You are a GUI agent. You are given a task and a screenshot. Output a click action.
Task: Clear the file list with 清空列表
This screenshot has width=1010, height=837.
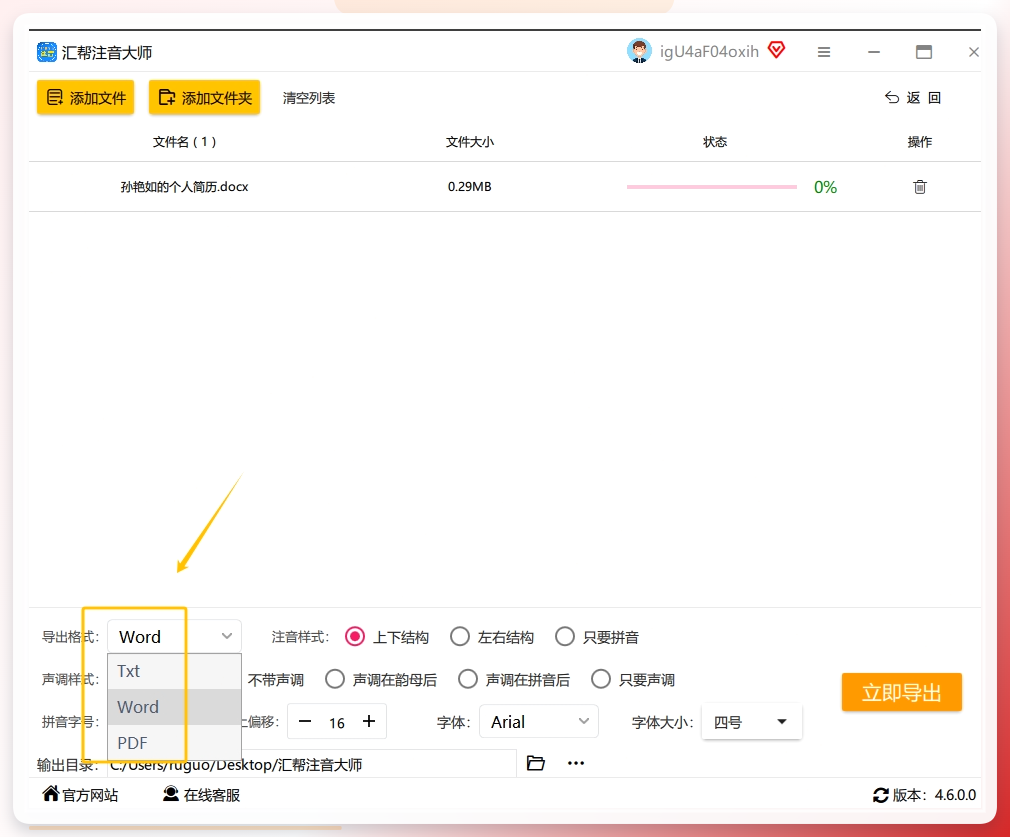pos(309,98)
